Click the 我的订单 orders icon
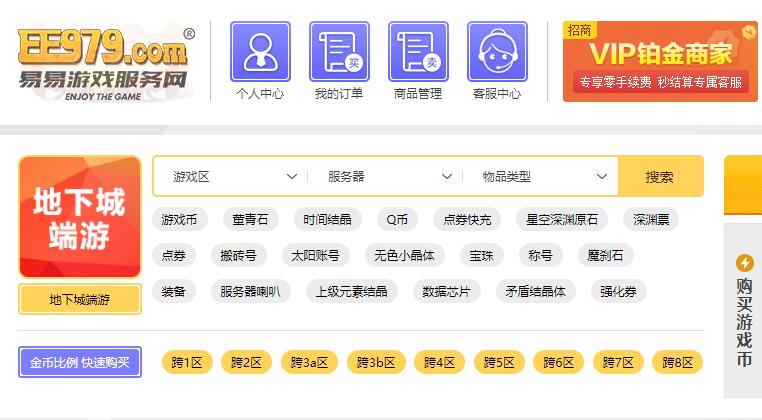The height and width of the screenshot is (420, 762). [339, 52]
